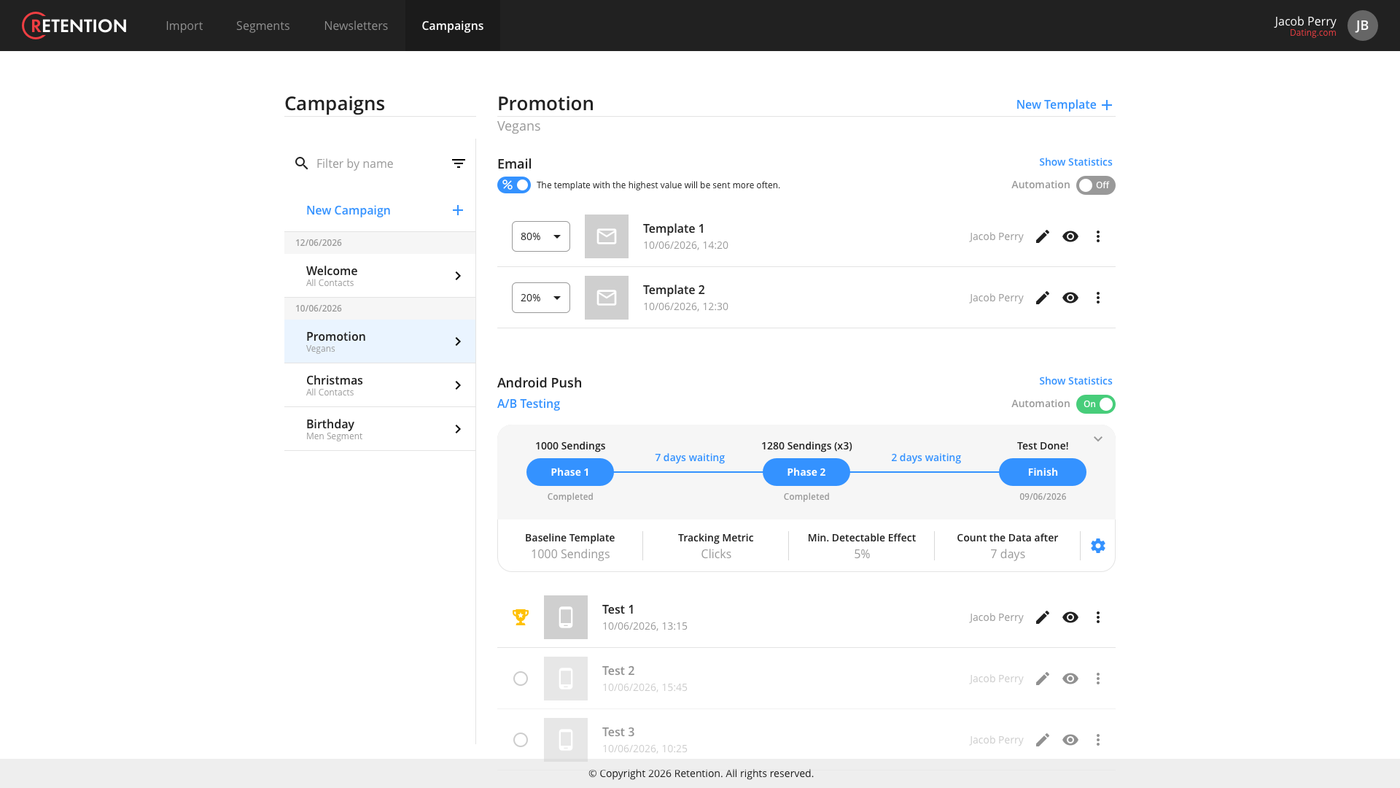Edit Test 1 with the pencil icon
Viewport: 1400px width, 788px height.
tap(1042, 618)
